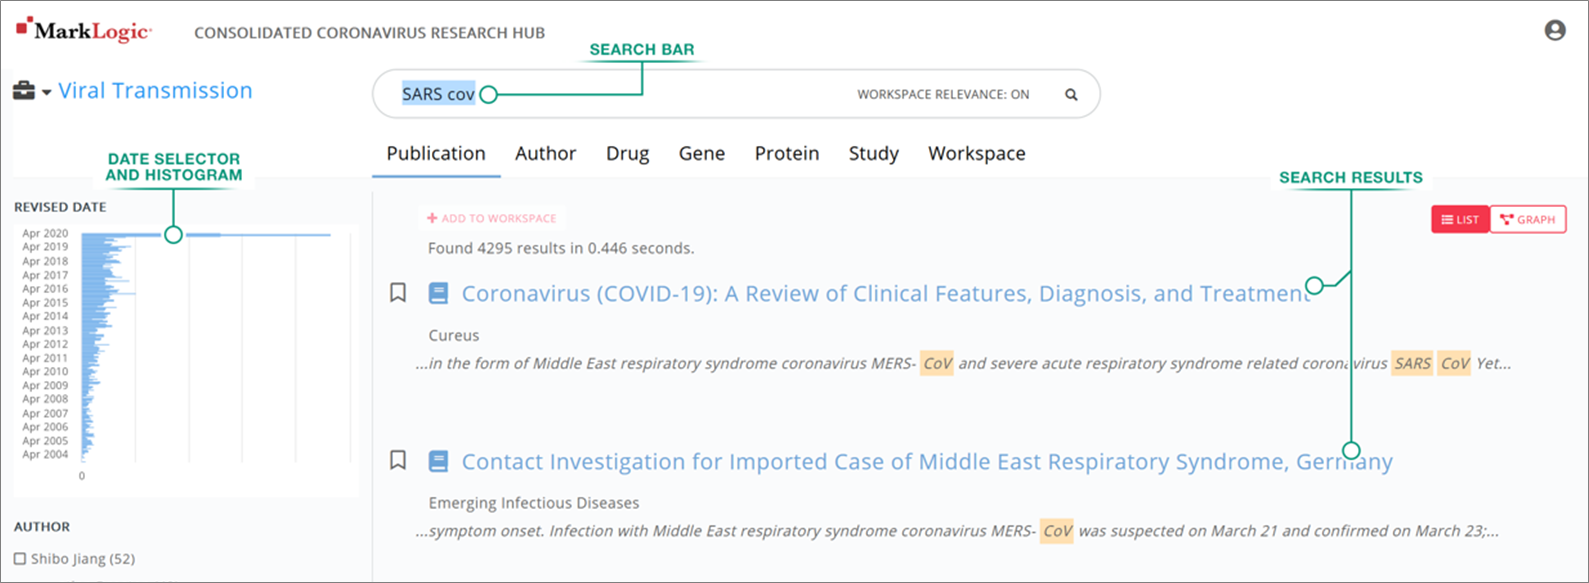Bookmark the Contact Investigation Germany result
This screenshot has width=1589, height=583.
[398, 459]
